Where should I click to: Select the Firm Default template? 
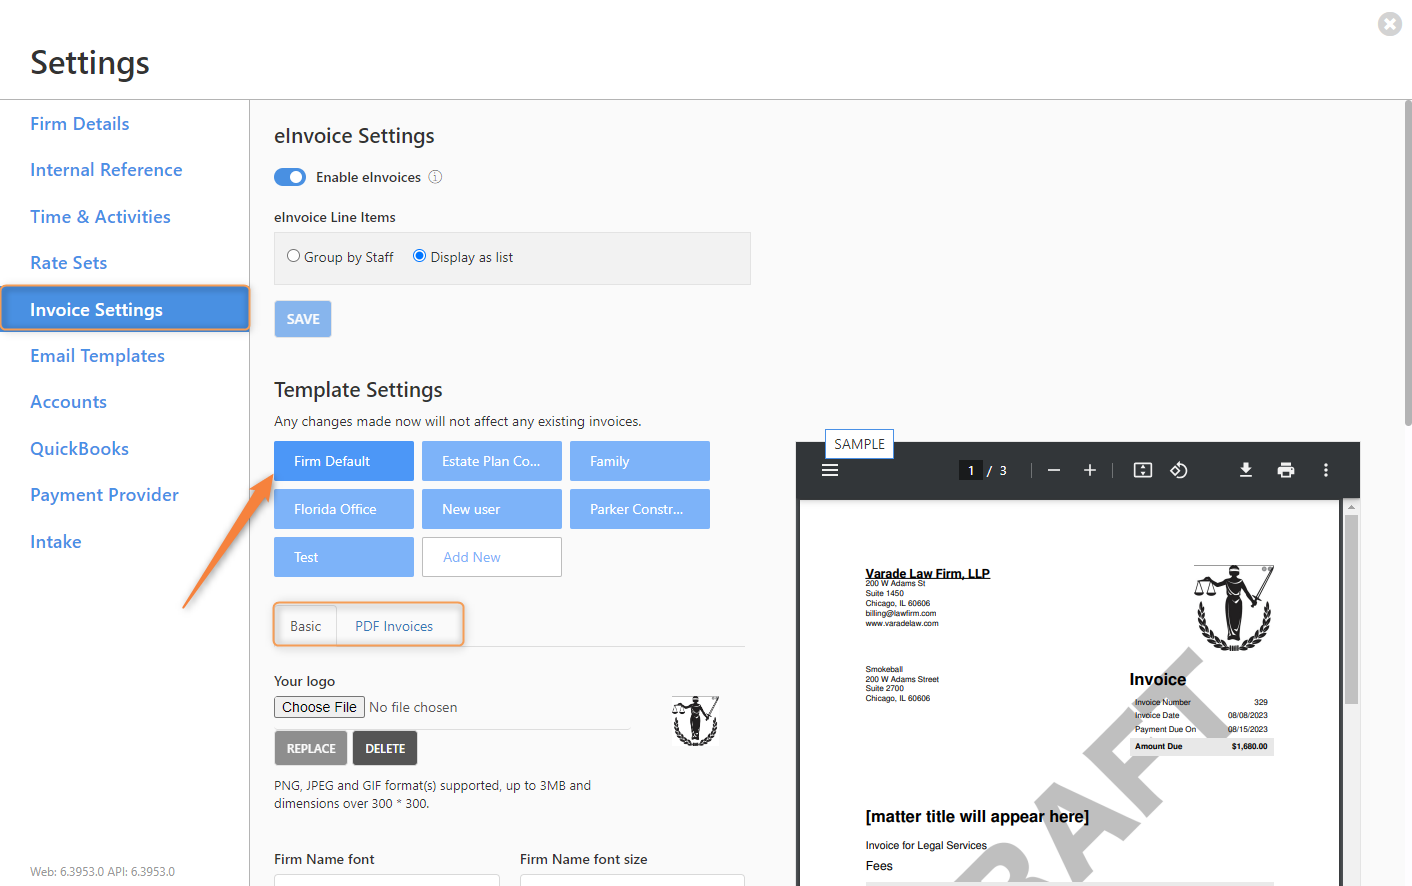[x=344, y=461]
